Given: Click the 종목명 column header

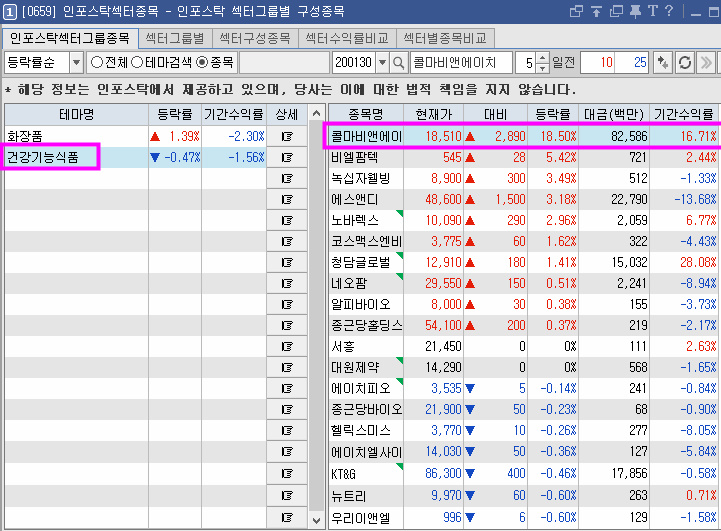Looking at the screenshot, I should [x=366, y=114].
